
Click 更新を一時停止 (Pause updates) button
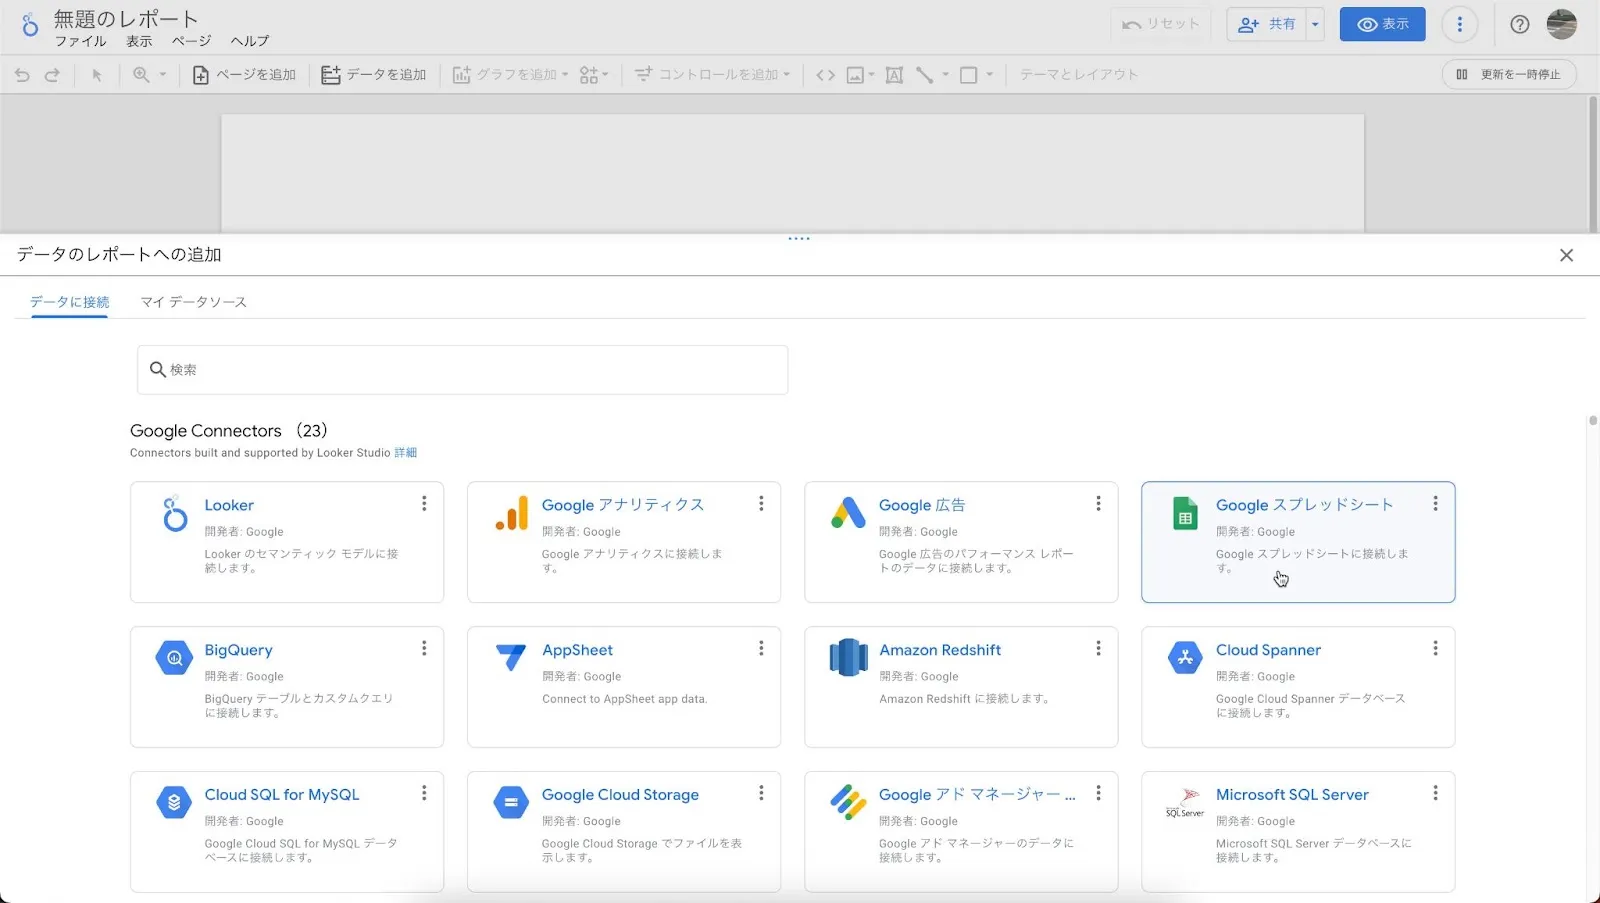[x=1509, y=75]
